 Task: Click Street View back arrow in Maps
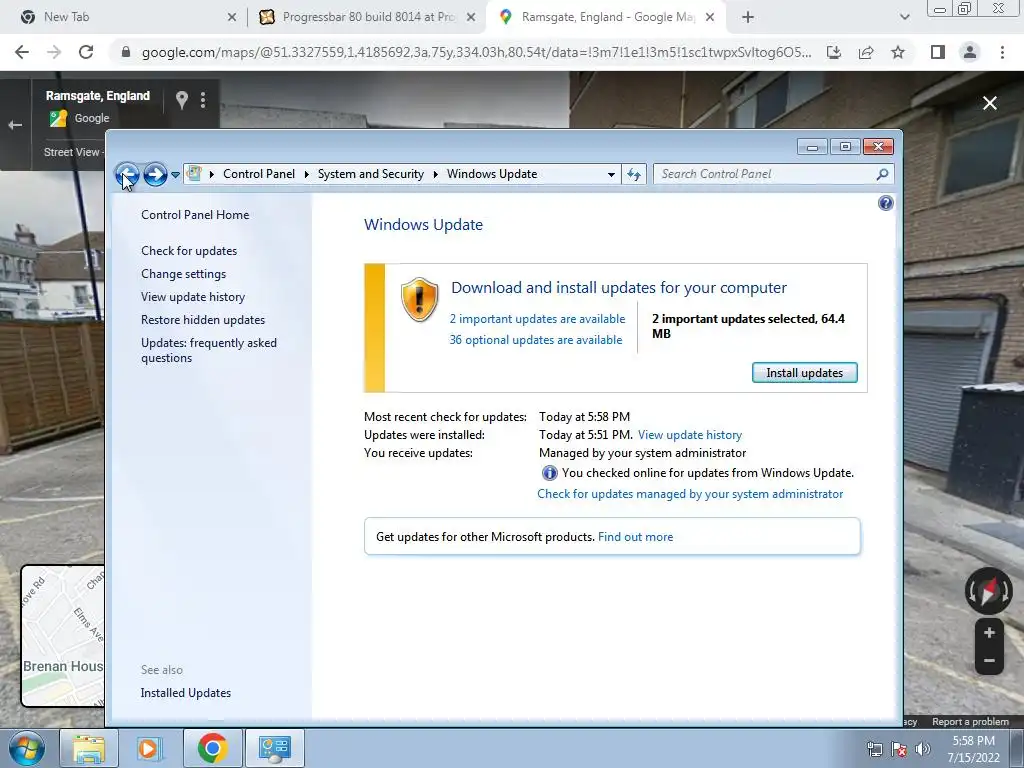tap(15, 125)
